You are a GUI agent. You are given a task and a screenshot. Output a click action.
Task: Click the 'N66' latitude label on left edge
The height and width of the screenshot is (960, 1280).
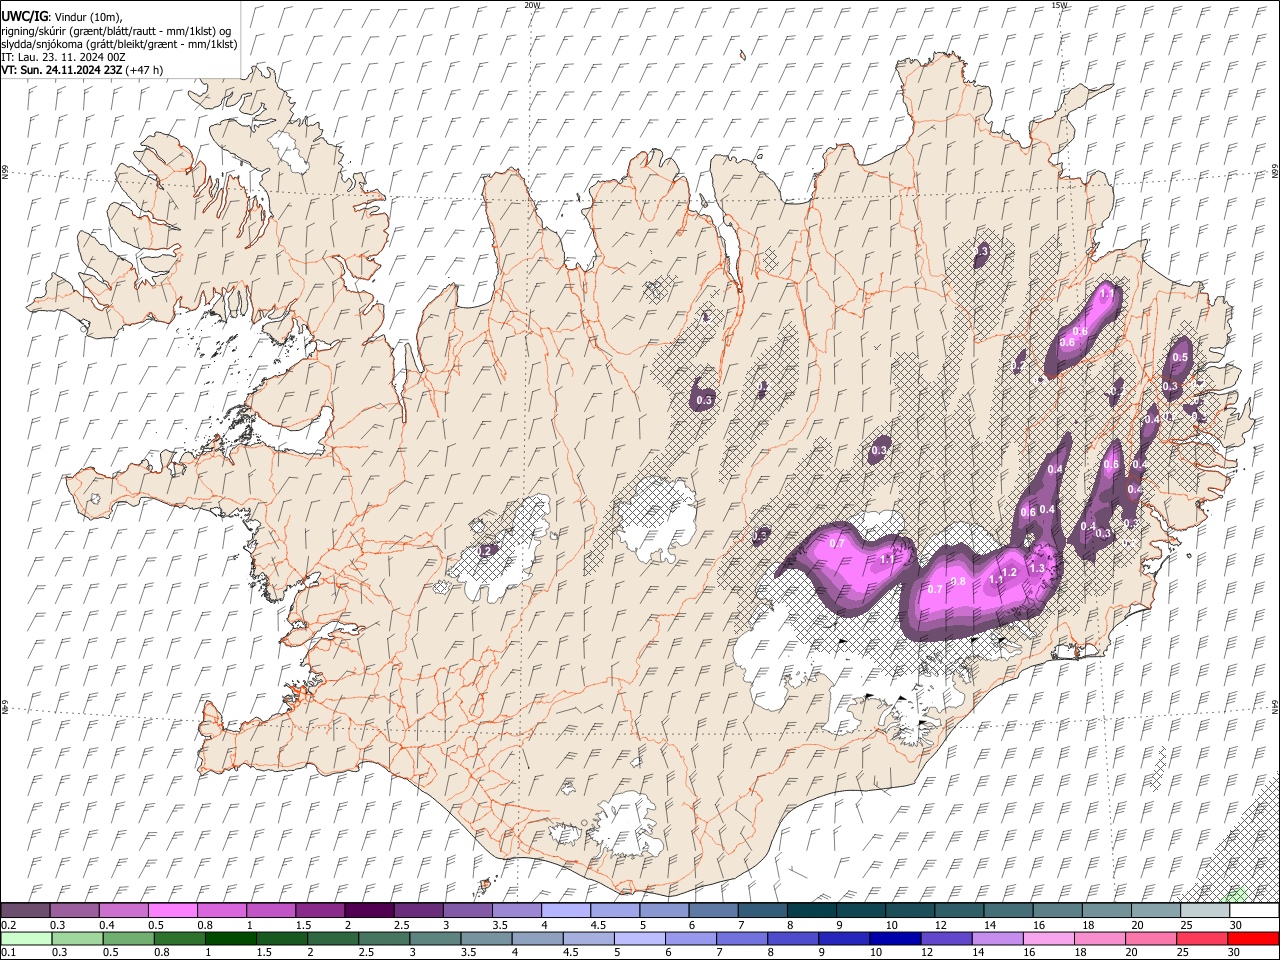[x=5, y=173]
